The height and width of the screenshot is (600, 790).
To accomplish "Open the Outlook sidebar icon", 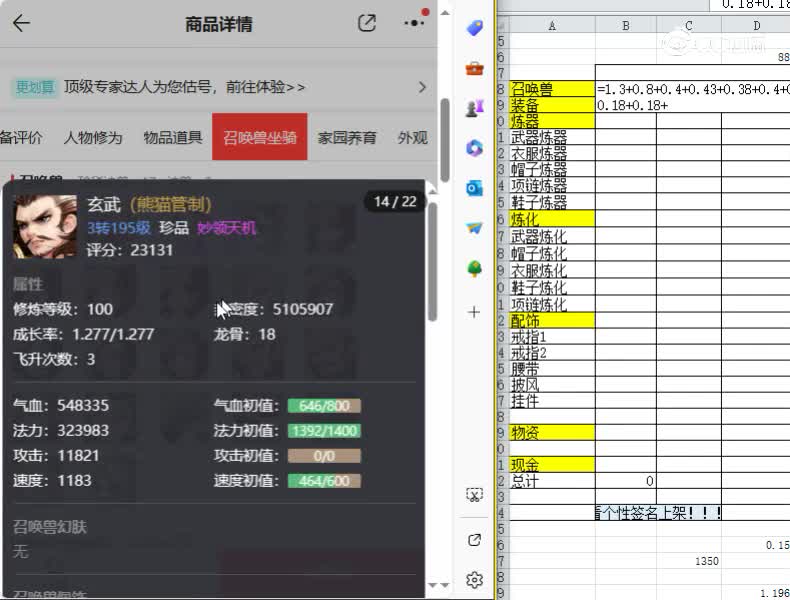I will (474, 188).
